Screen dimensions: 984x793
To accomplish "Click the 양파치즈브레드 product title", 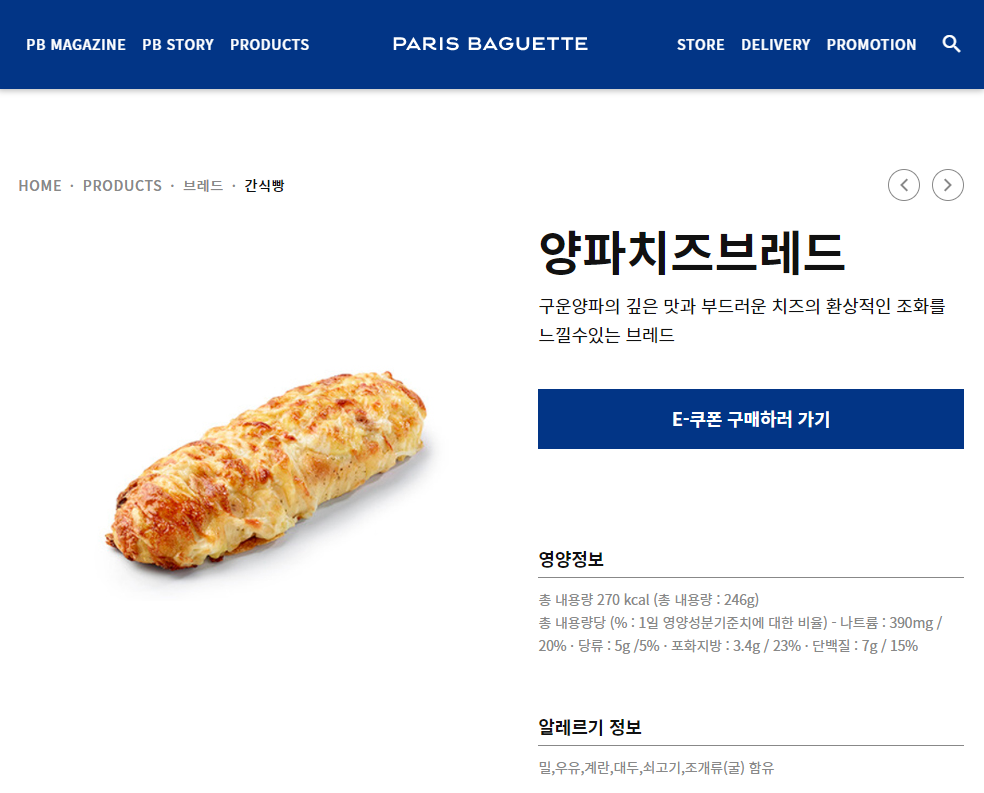I will tap(692, 252).
